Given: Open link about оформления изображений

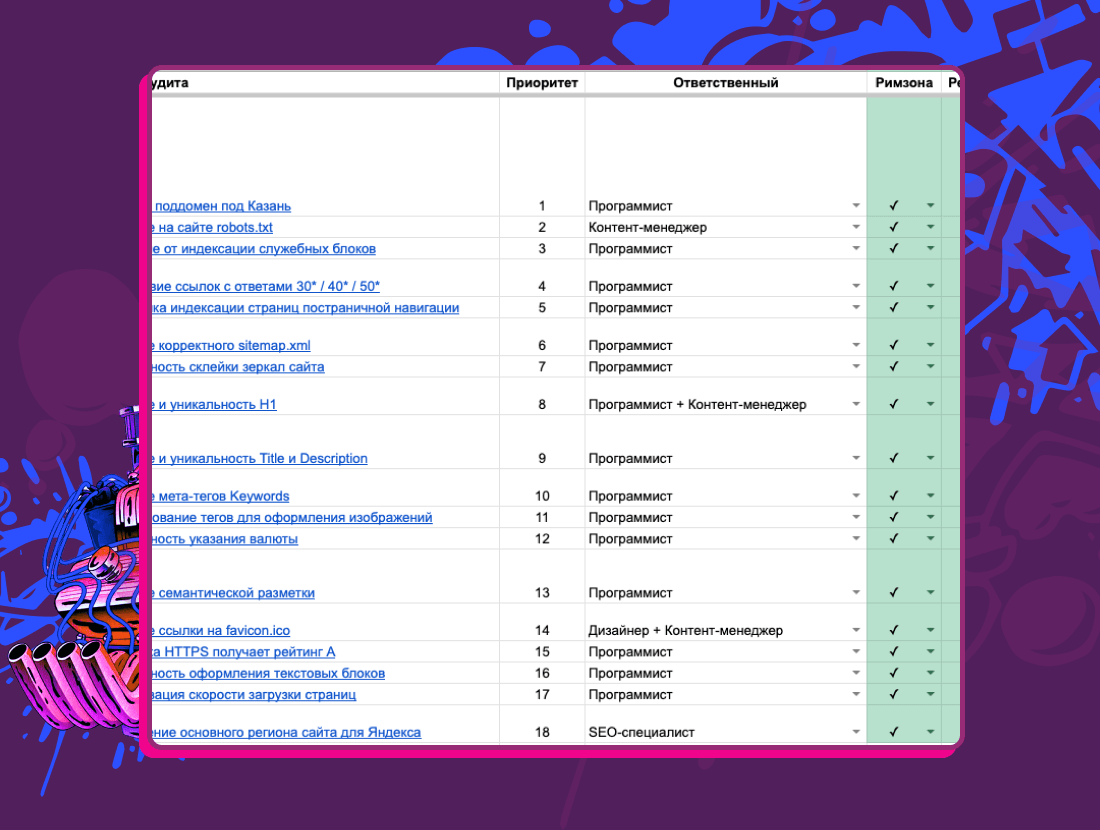Looking at the screenshot, I should pos(293,518).
